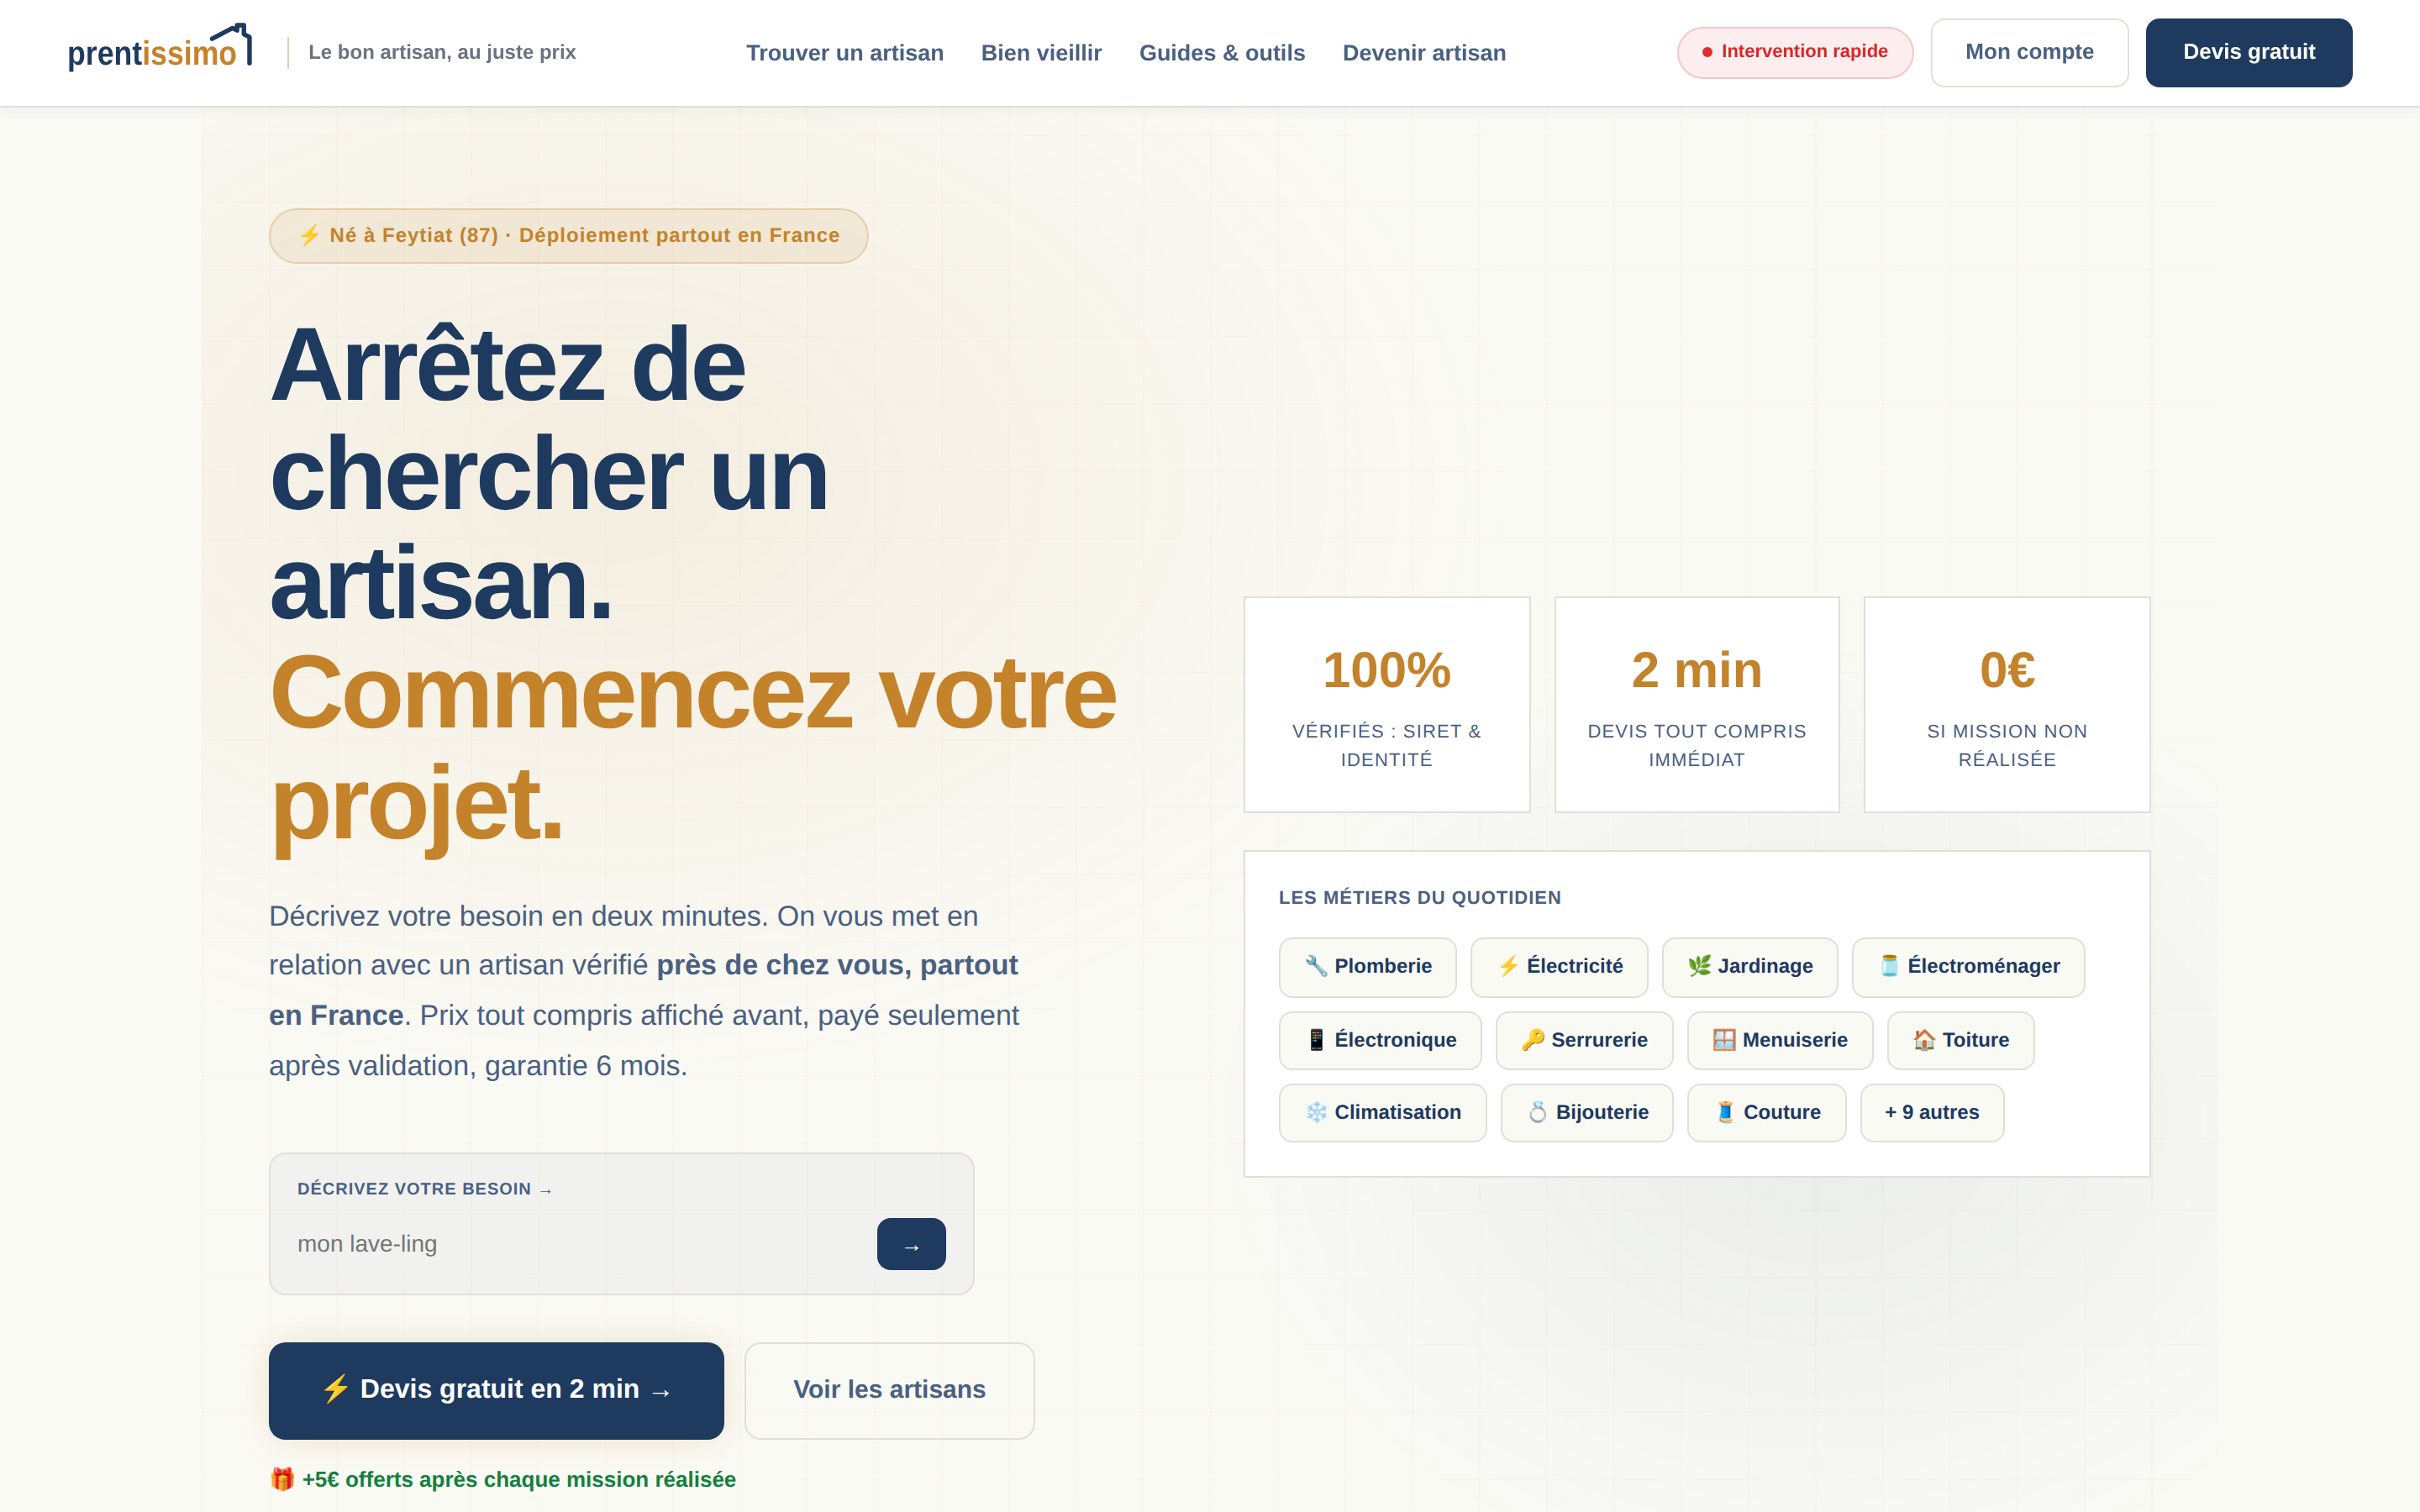
Task: Pick the Toiture house chip
Action: (x=1960, y=1040)
